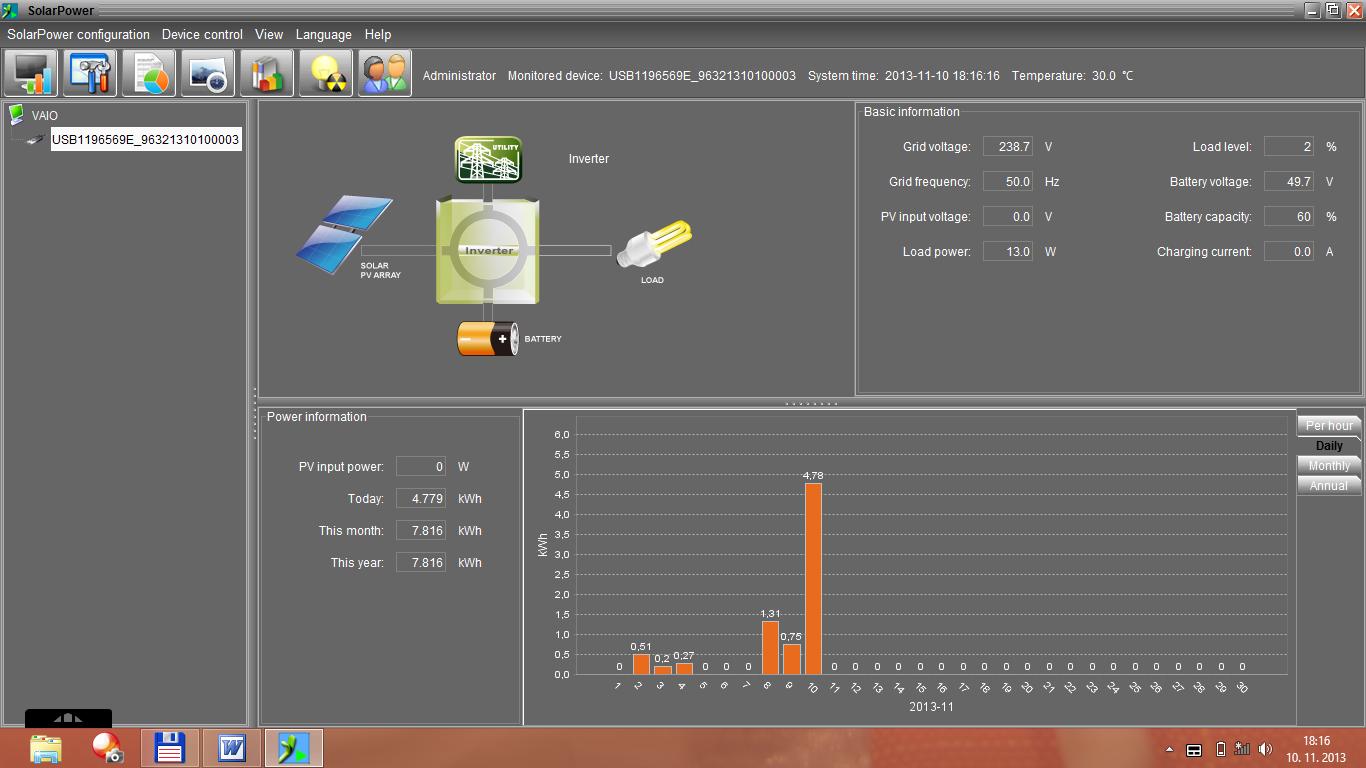Open the two users toolbar icon
Viewport: 1366px width, 768px height.
pyautogui.click(x=384, y=75)
